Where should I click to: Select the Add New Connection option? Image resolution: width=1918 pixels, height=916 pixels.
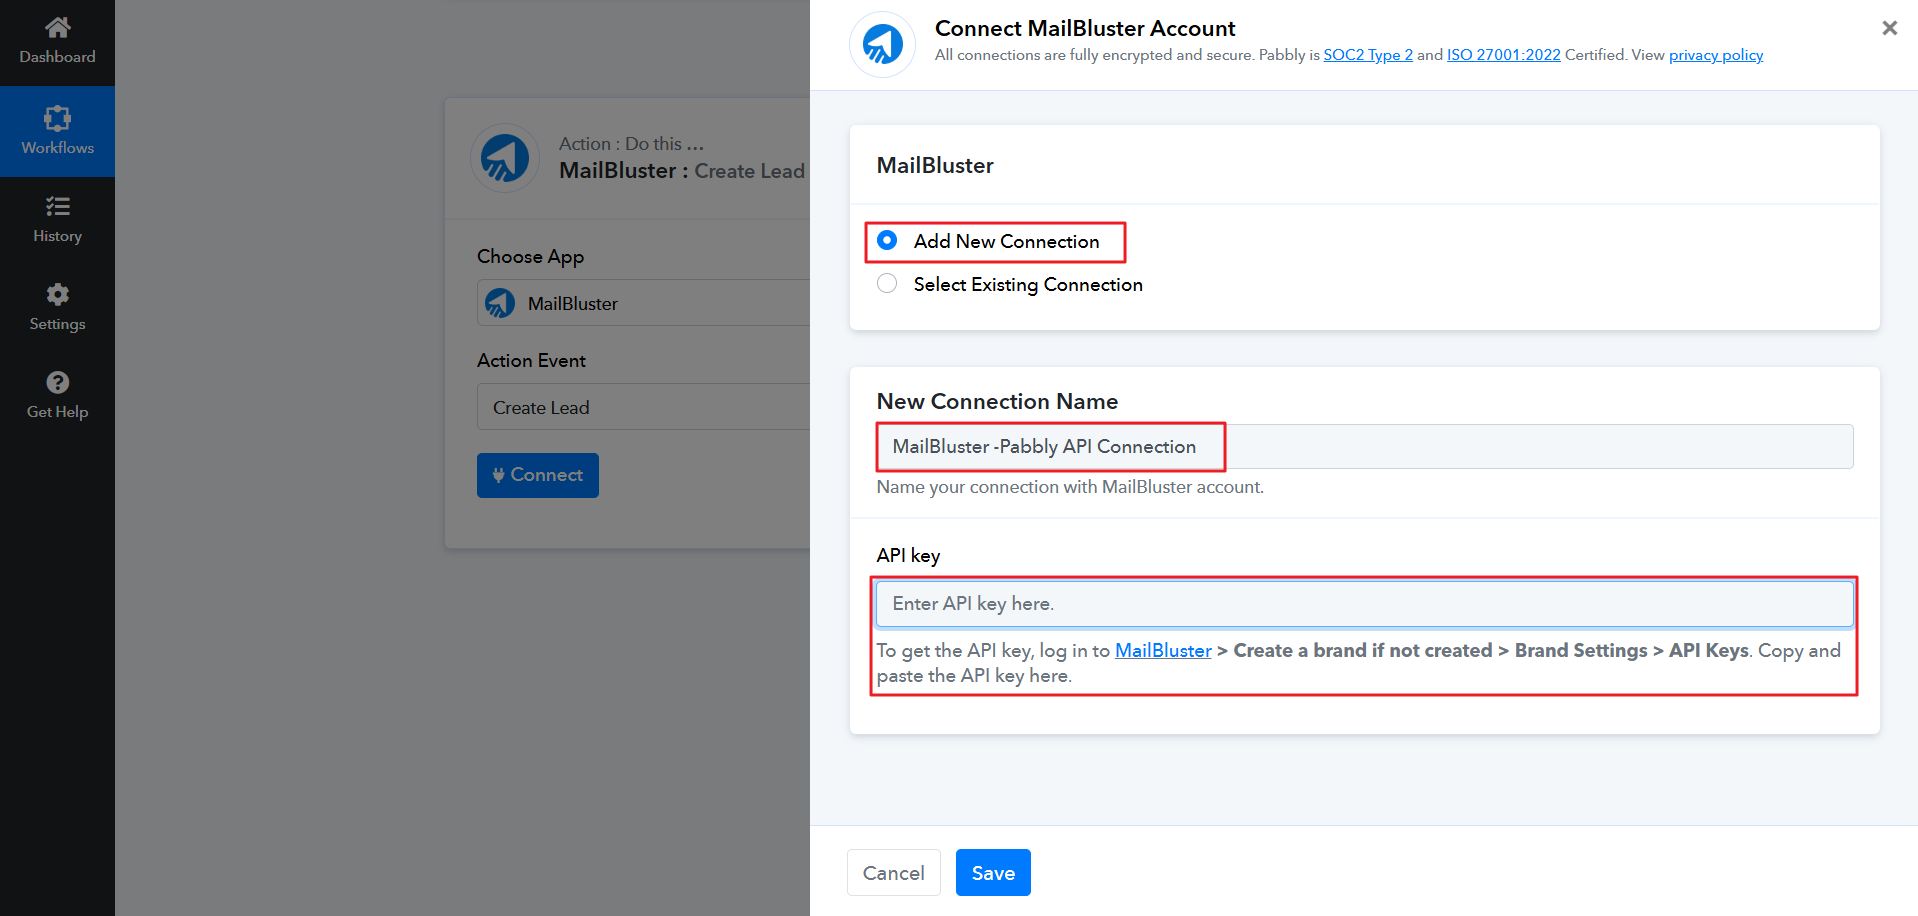pyautogui.click(x=887, y=241)
